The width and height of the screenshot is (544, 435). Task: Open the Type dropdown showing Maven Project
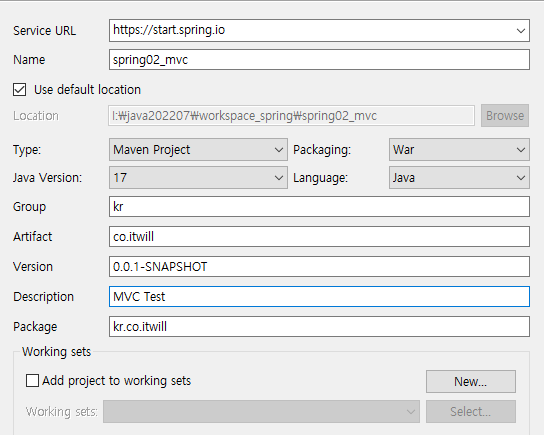198,150
